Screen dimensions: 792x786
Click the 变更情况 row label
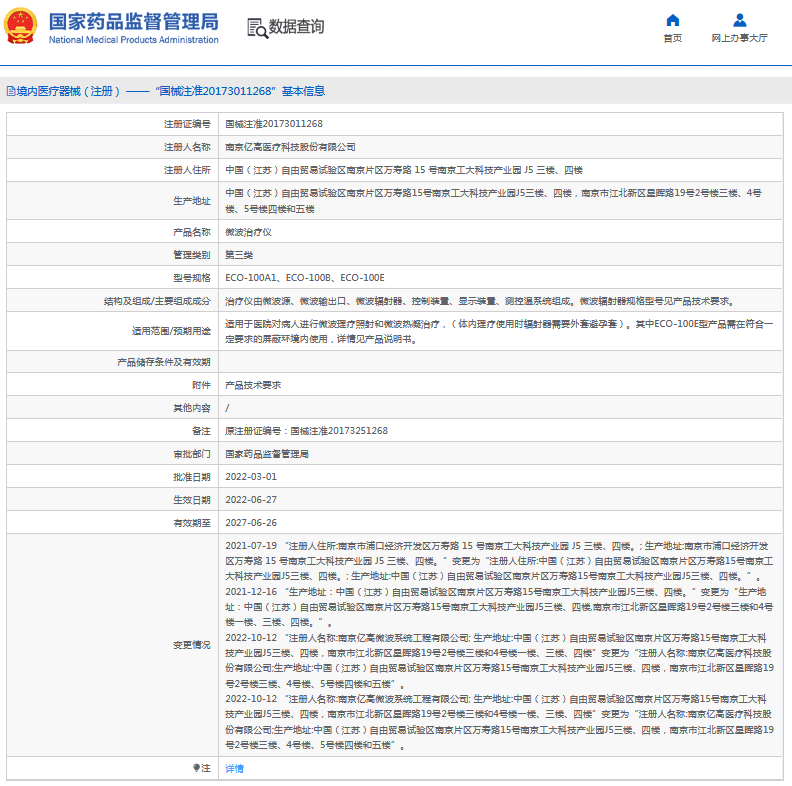[x=192, y=645]
